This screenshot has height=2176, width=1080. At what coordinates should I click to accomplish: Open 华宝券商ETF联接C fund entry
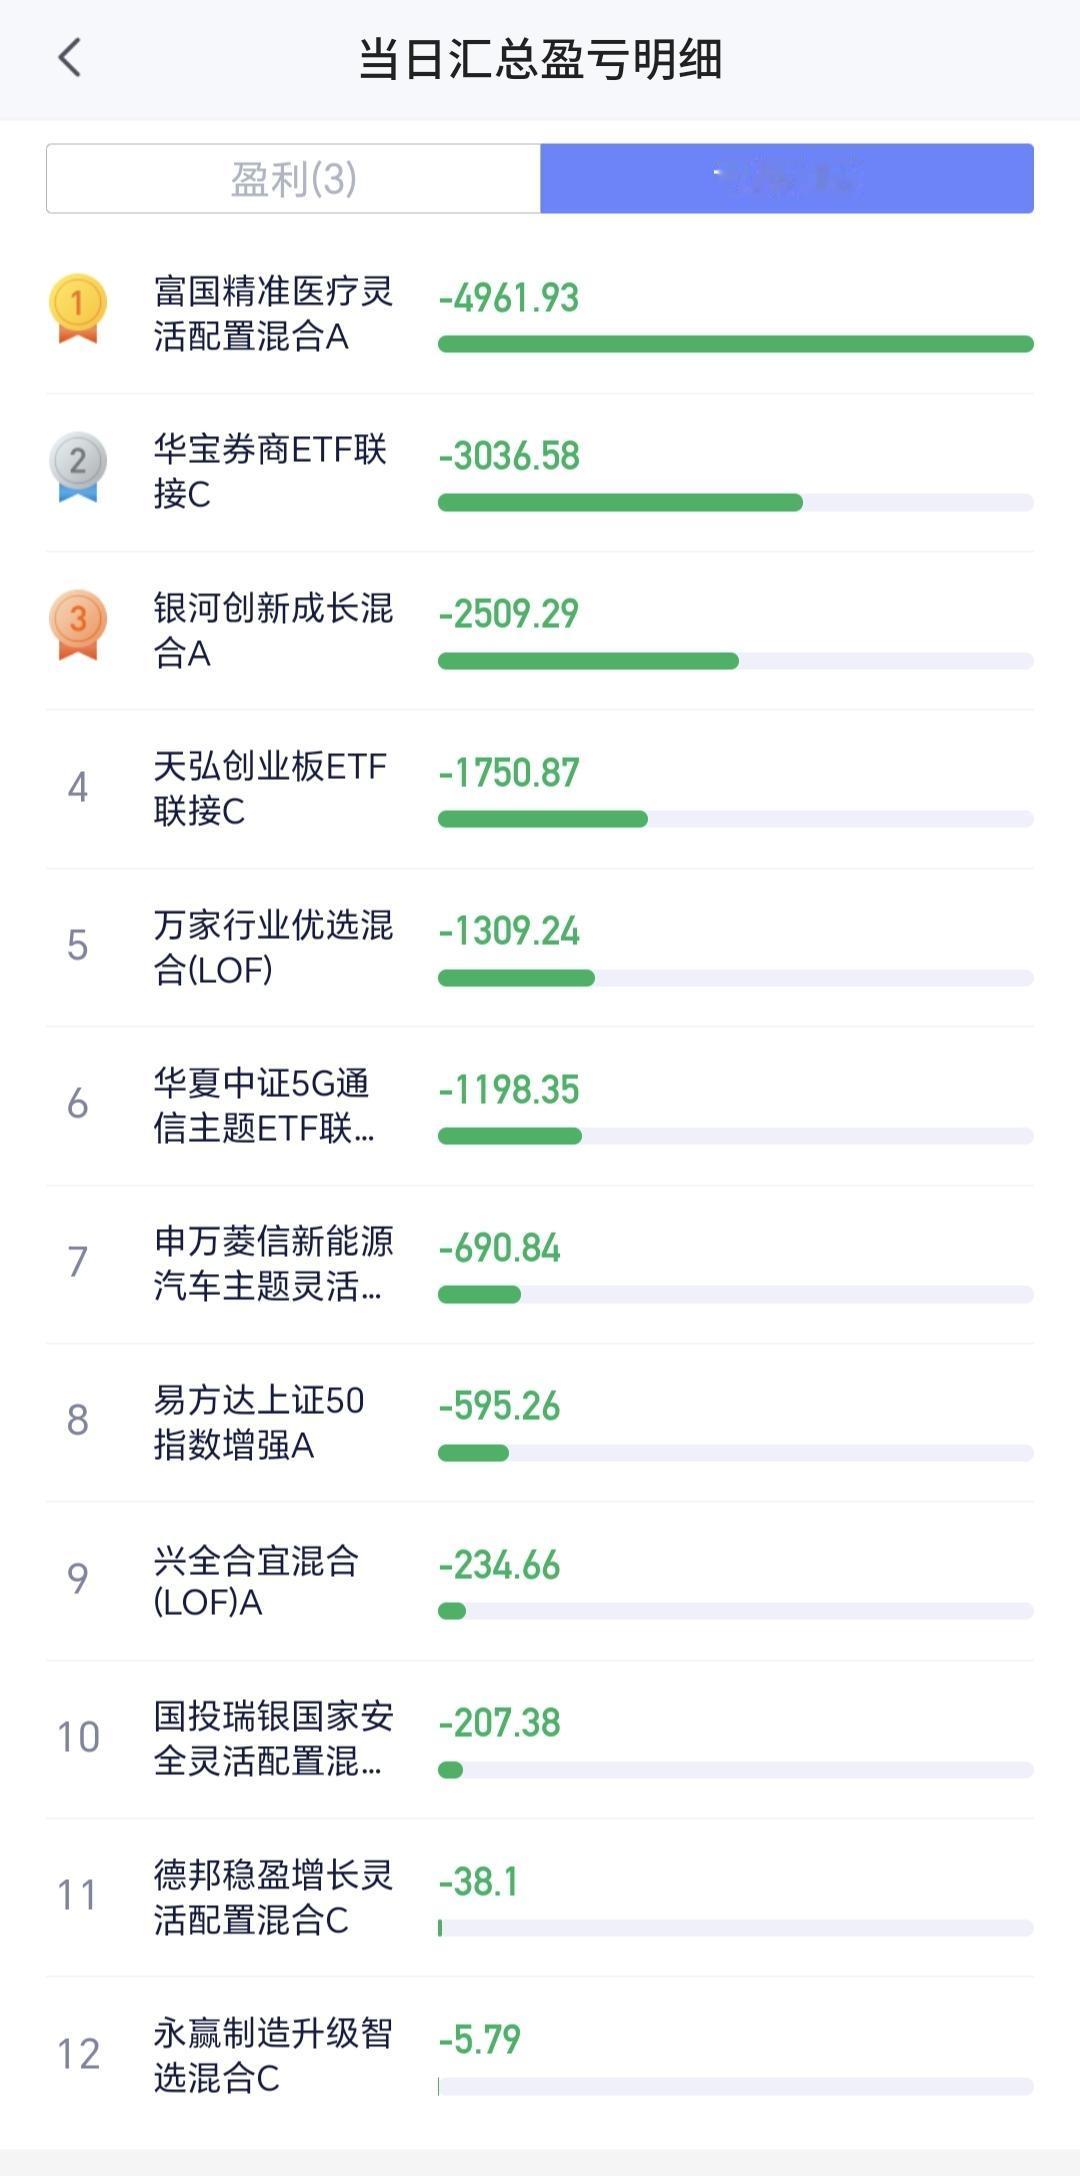tap(540, 472)
